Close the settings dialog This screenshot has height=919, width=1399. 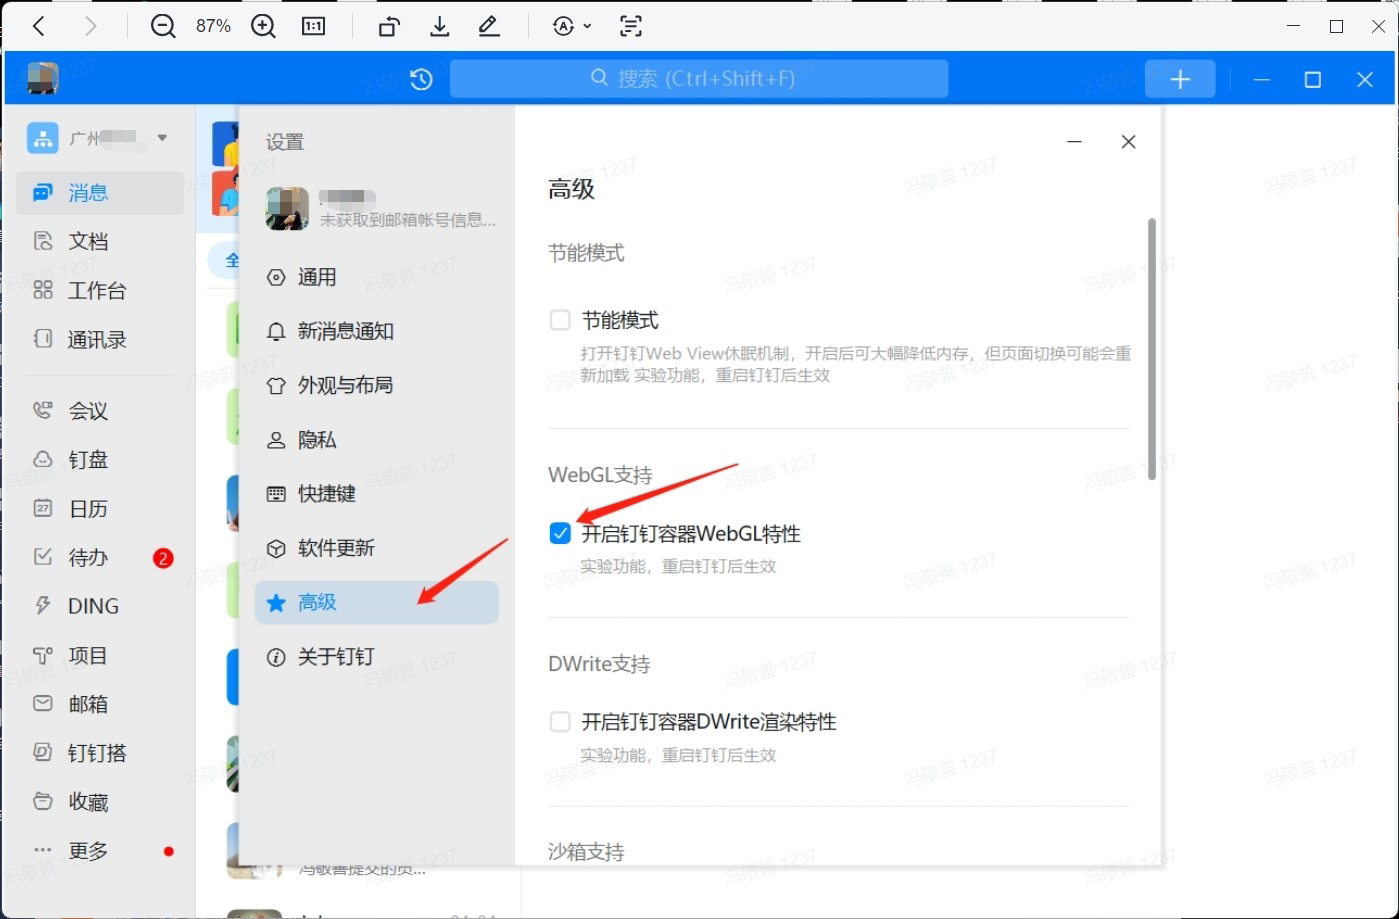pyautogui.click(x=1129, y=142)
